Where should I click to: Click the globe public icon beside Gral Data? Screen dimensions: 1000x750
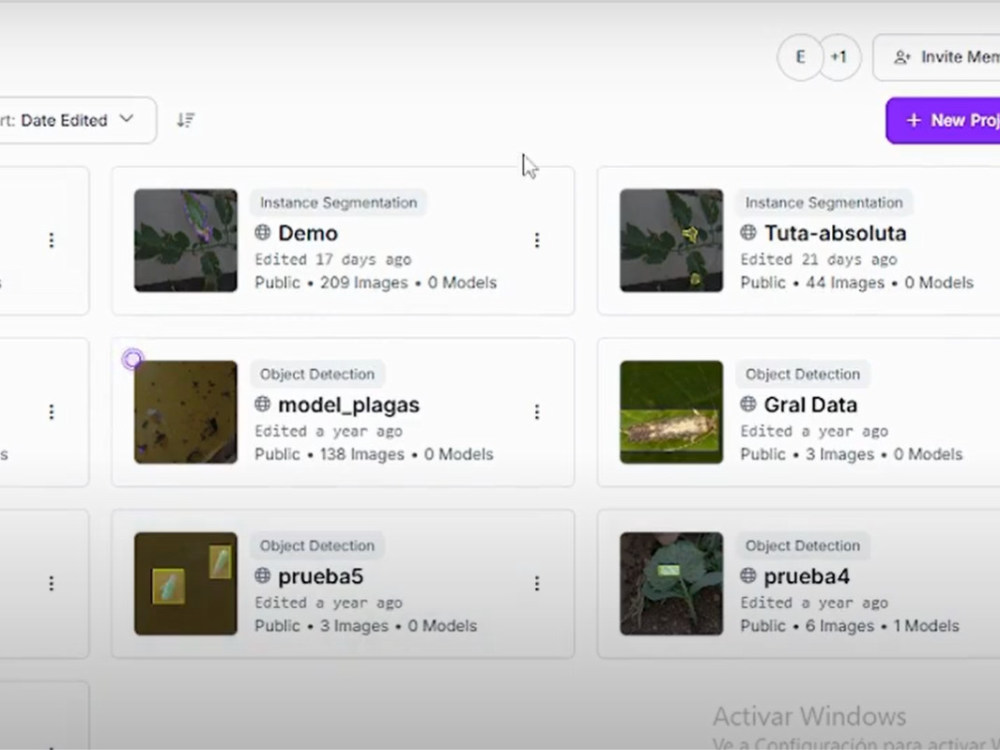(x=749, y=404)
